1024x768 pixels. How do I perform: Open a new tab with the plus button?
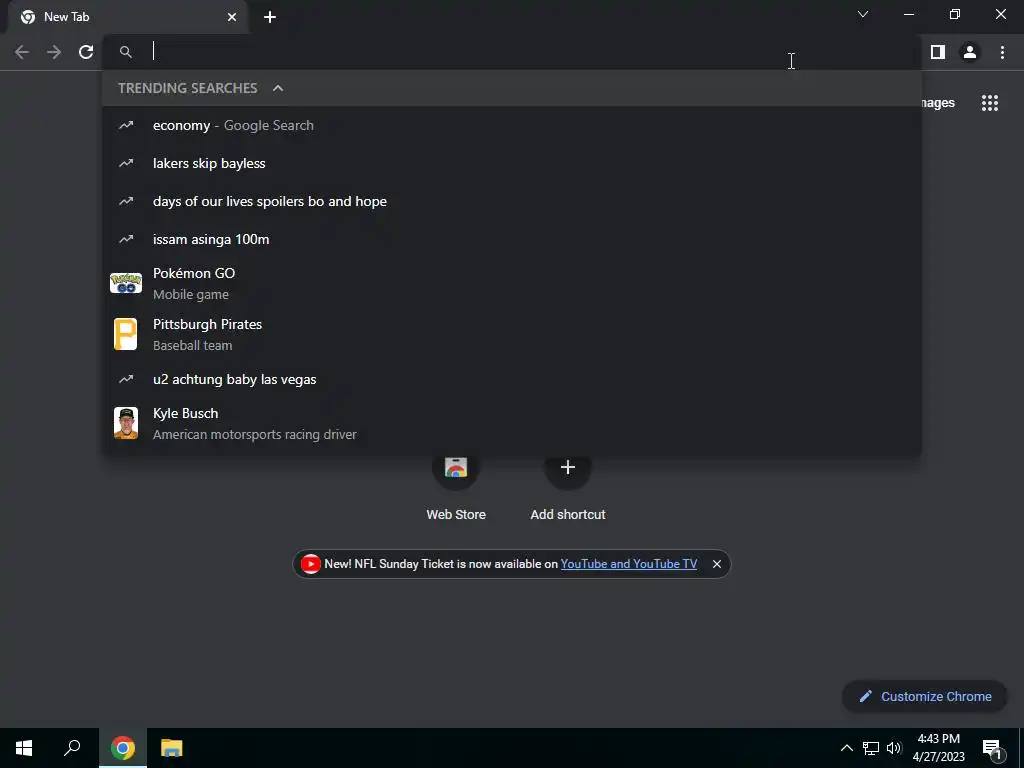270,17
